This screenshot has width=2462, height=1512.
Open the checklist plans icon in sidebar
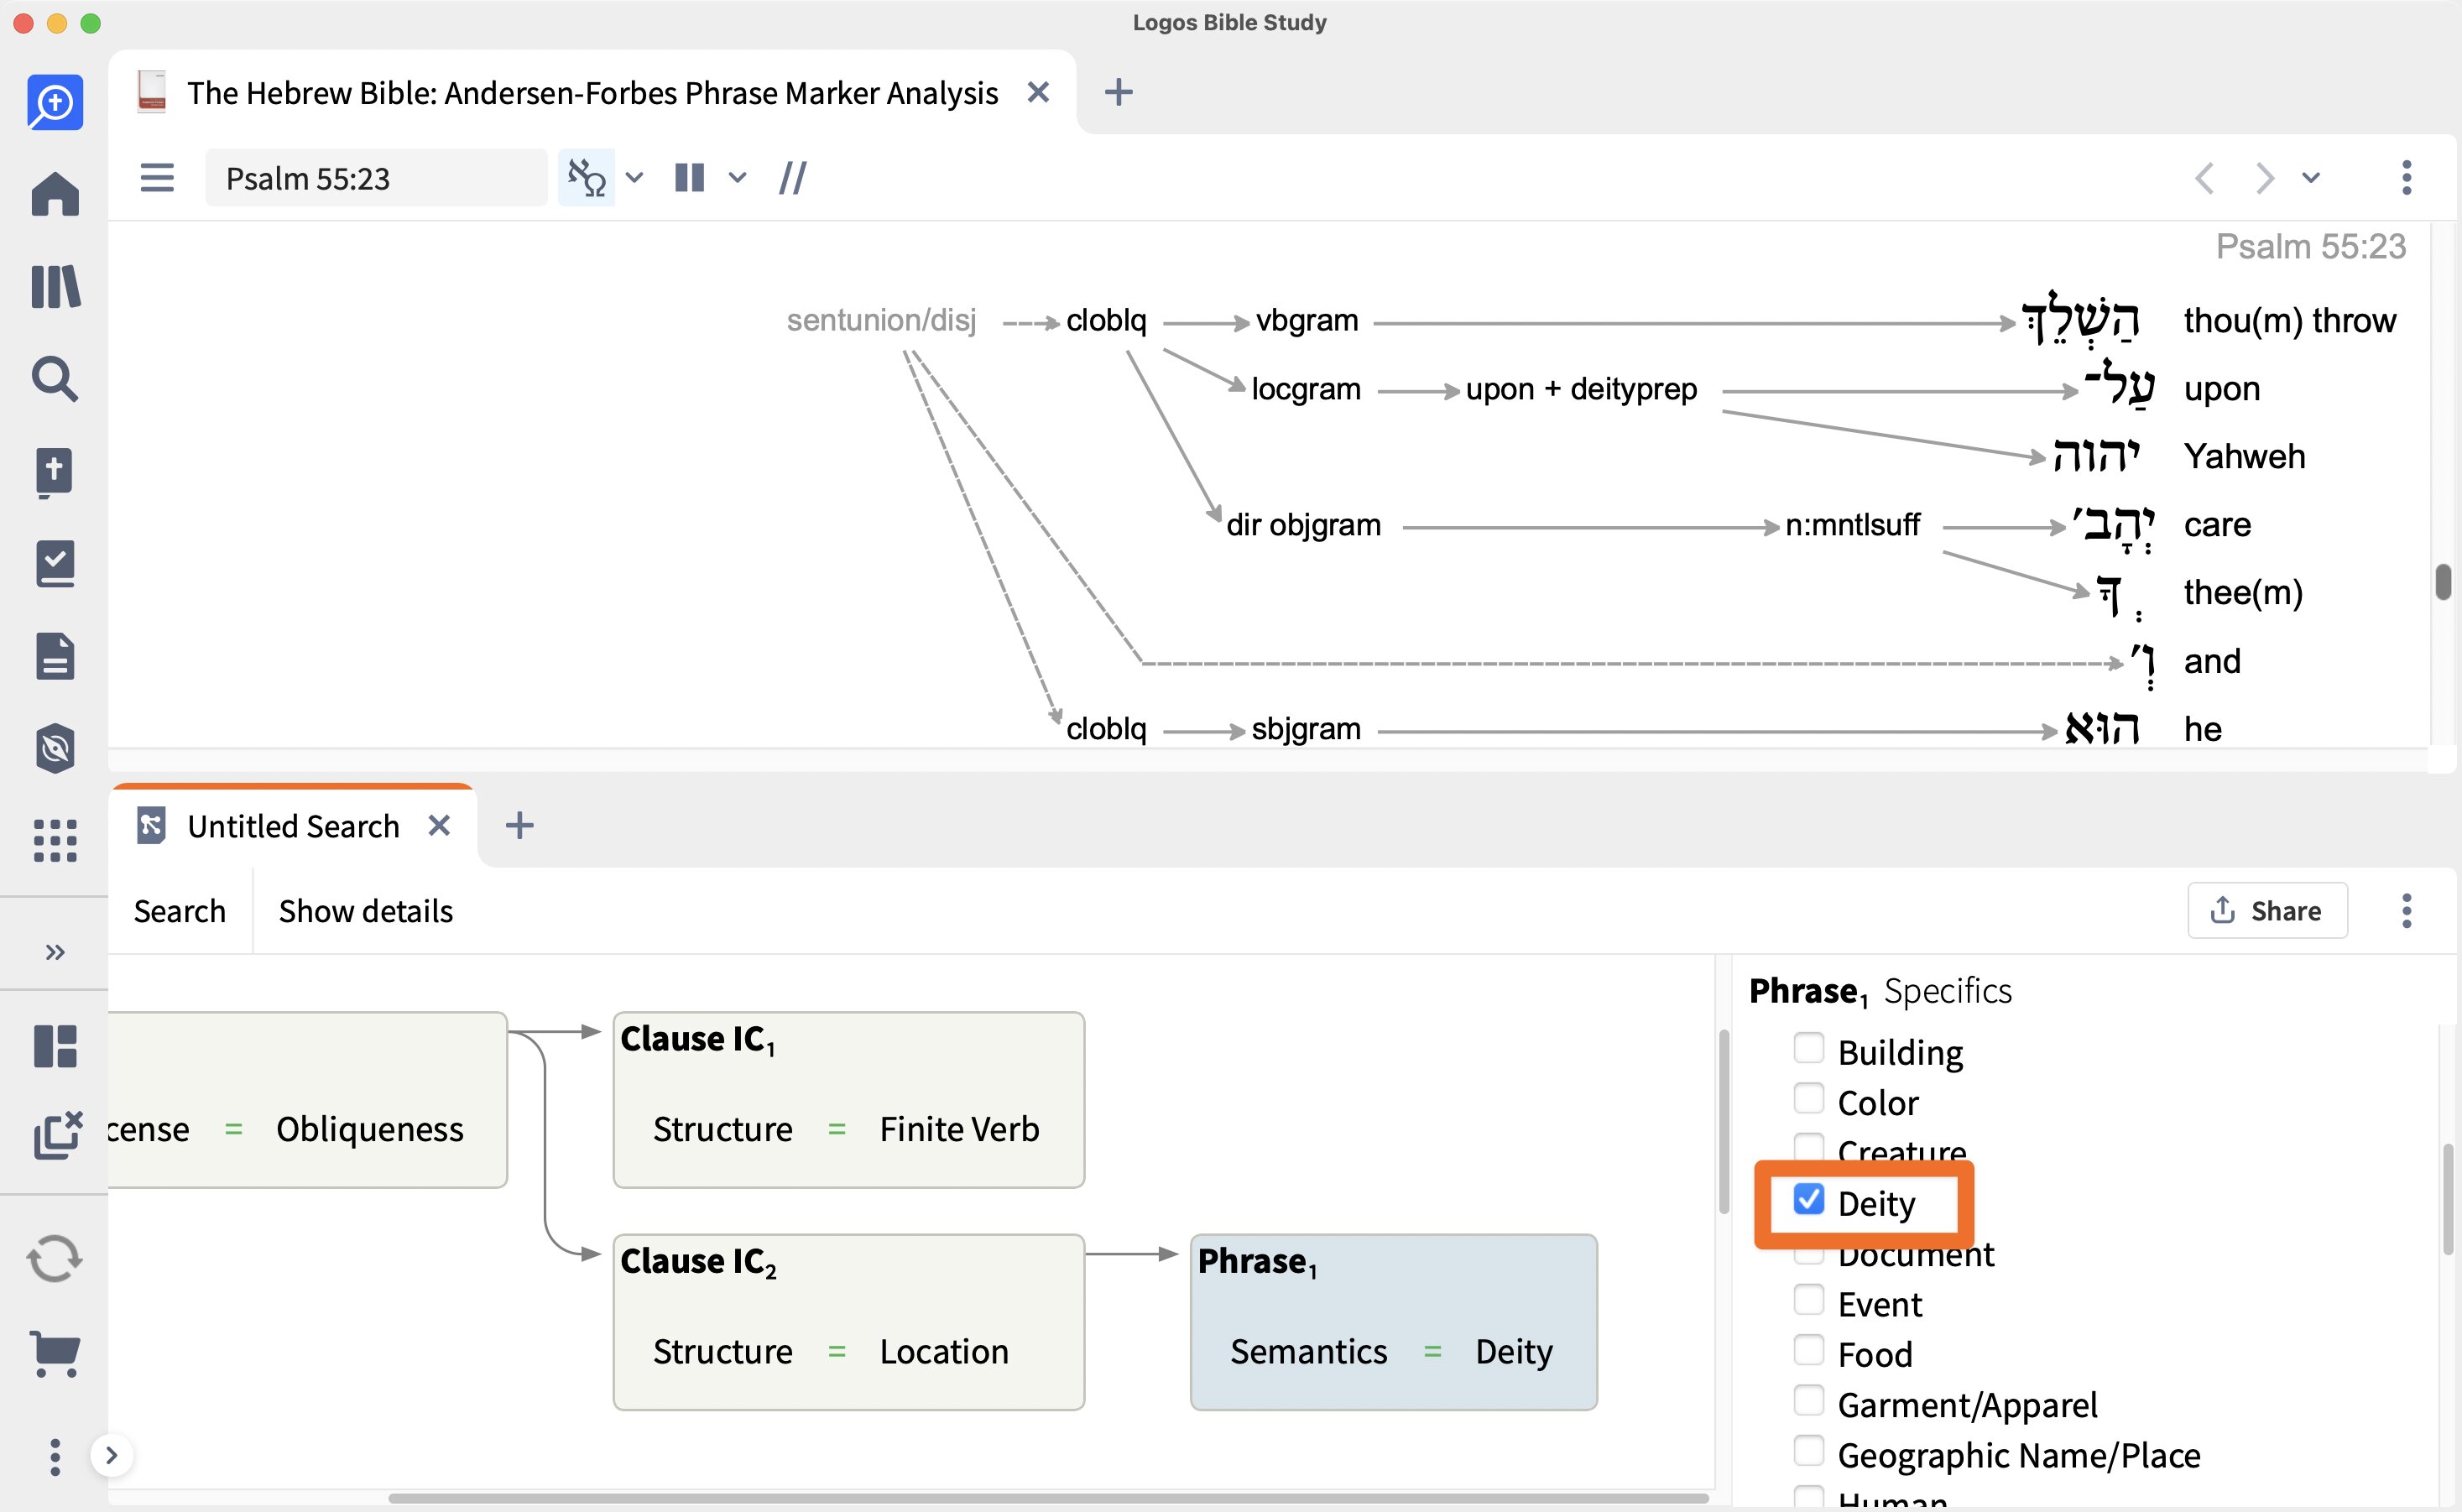point(55,564)
